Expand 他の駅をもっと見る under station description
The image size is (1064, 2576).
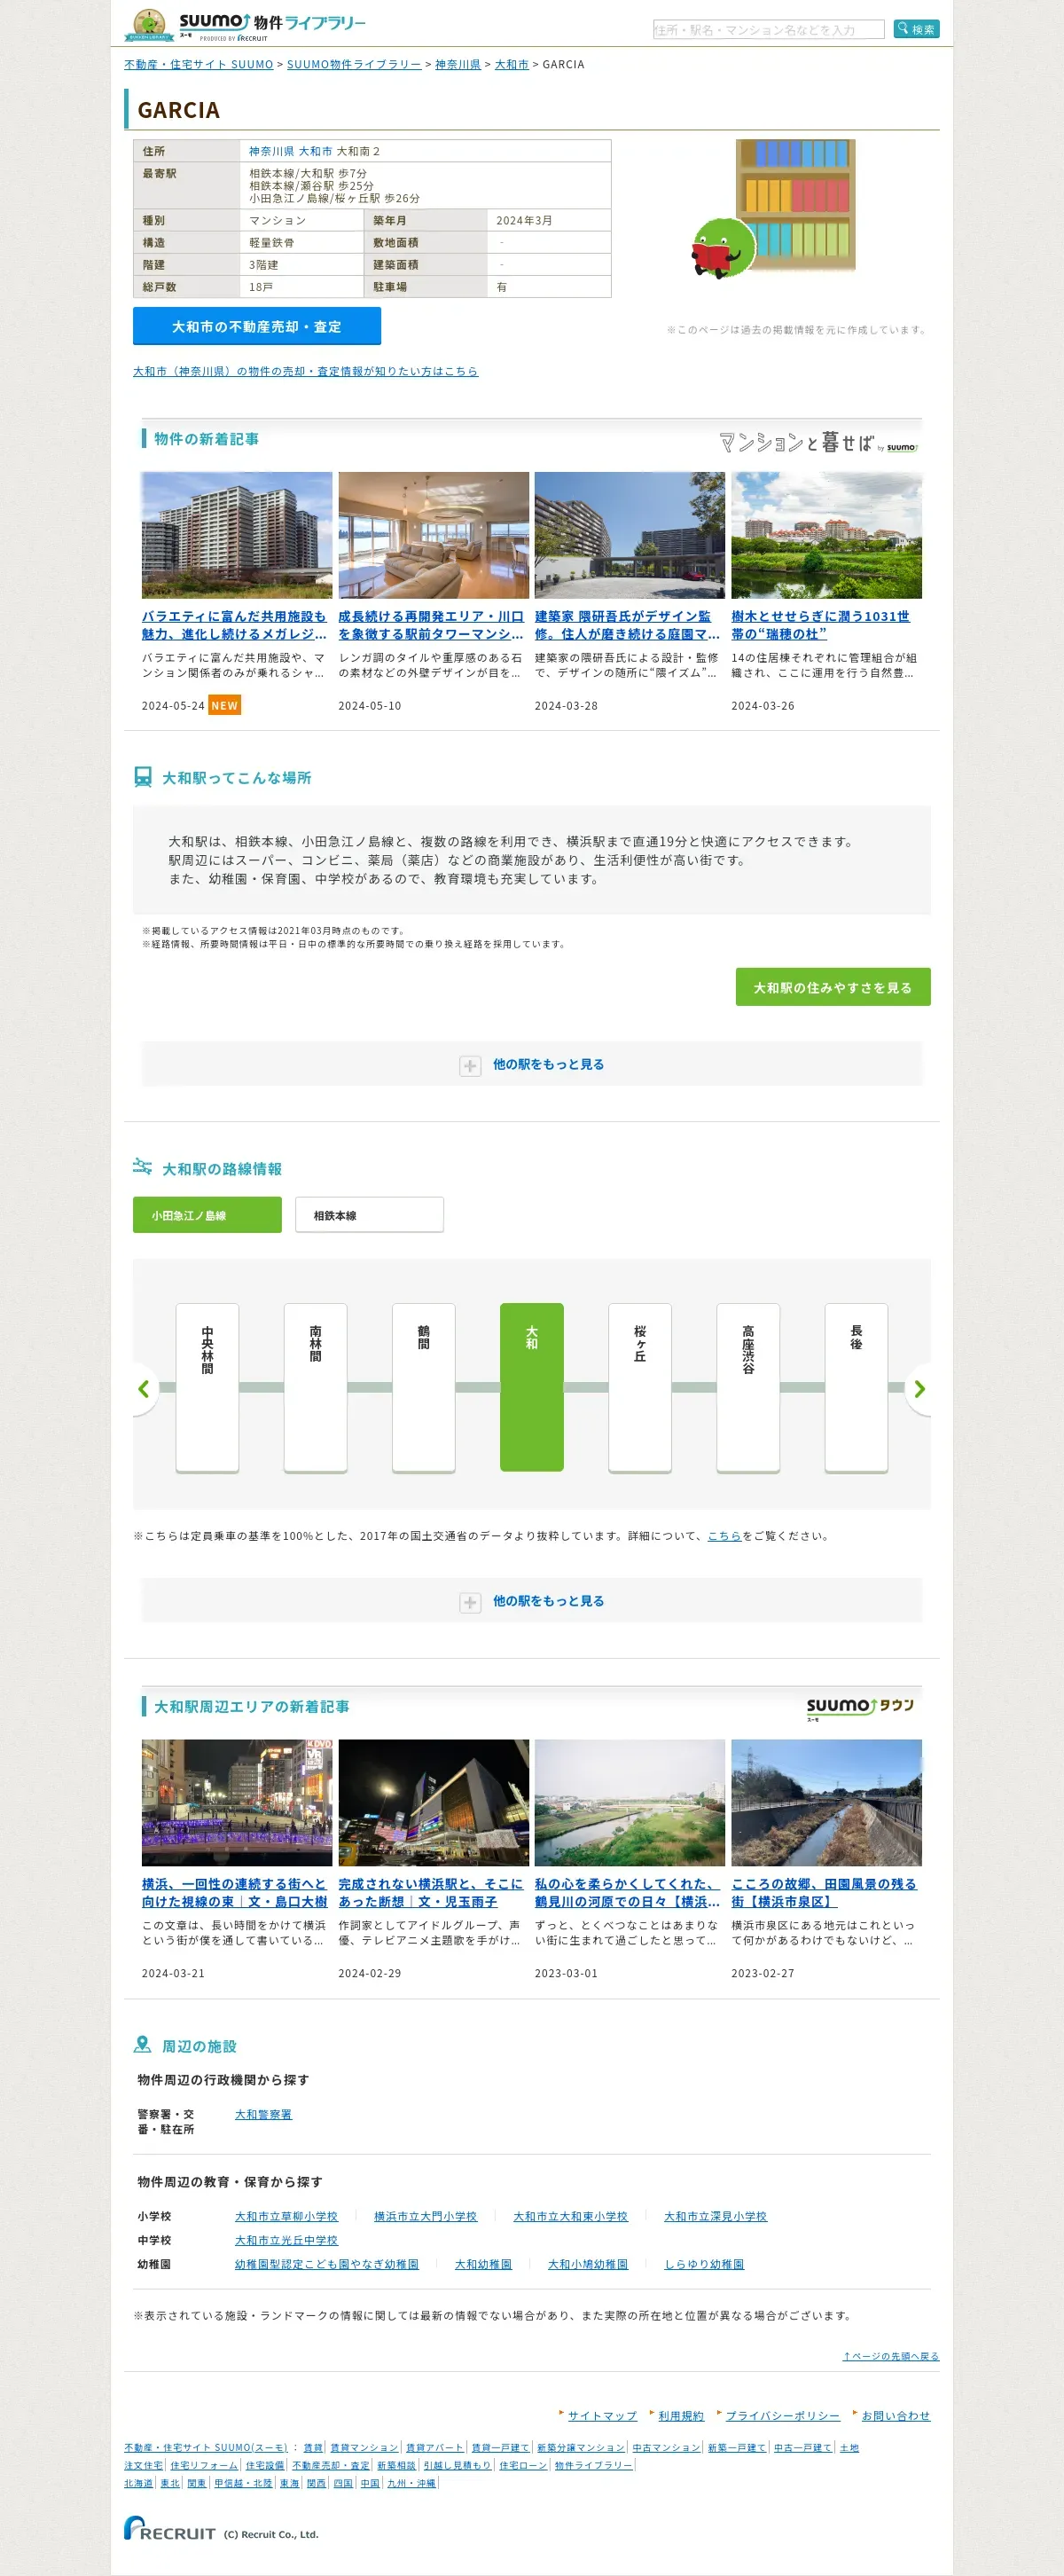point(532,1064)
